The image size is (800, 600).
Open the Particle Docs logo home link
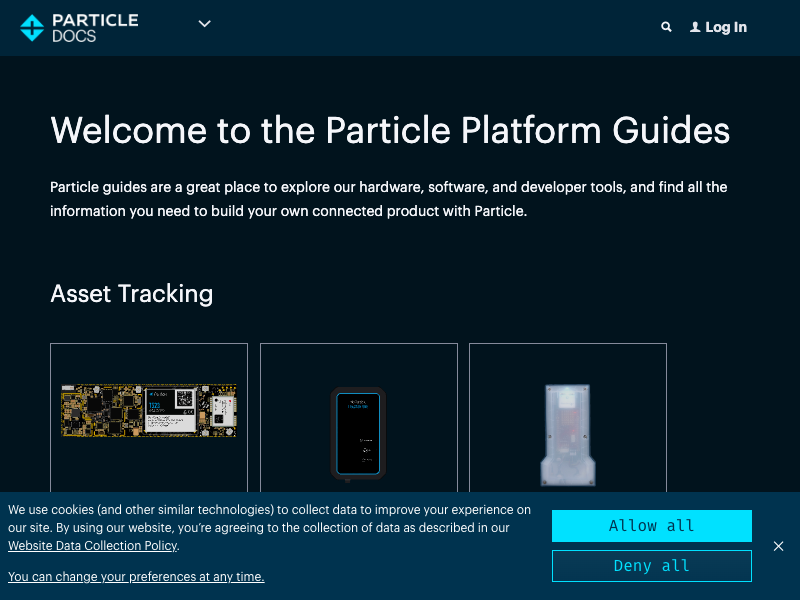[x=79, y=28]
